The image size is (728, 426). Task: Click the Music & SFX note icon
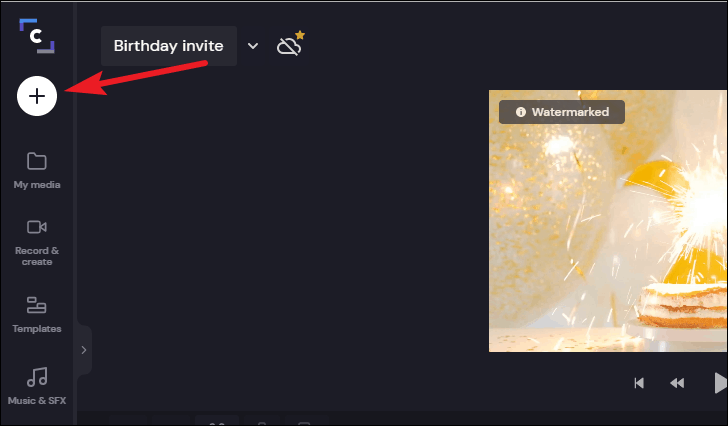point(37,377)
